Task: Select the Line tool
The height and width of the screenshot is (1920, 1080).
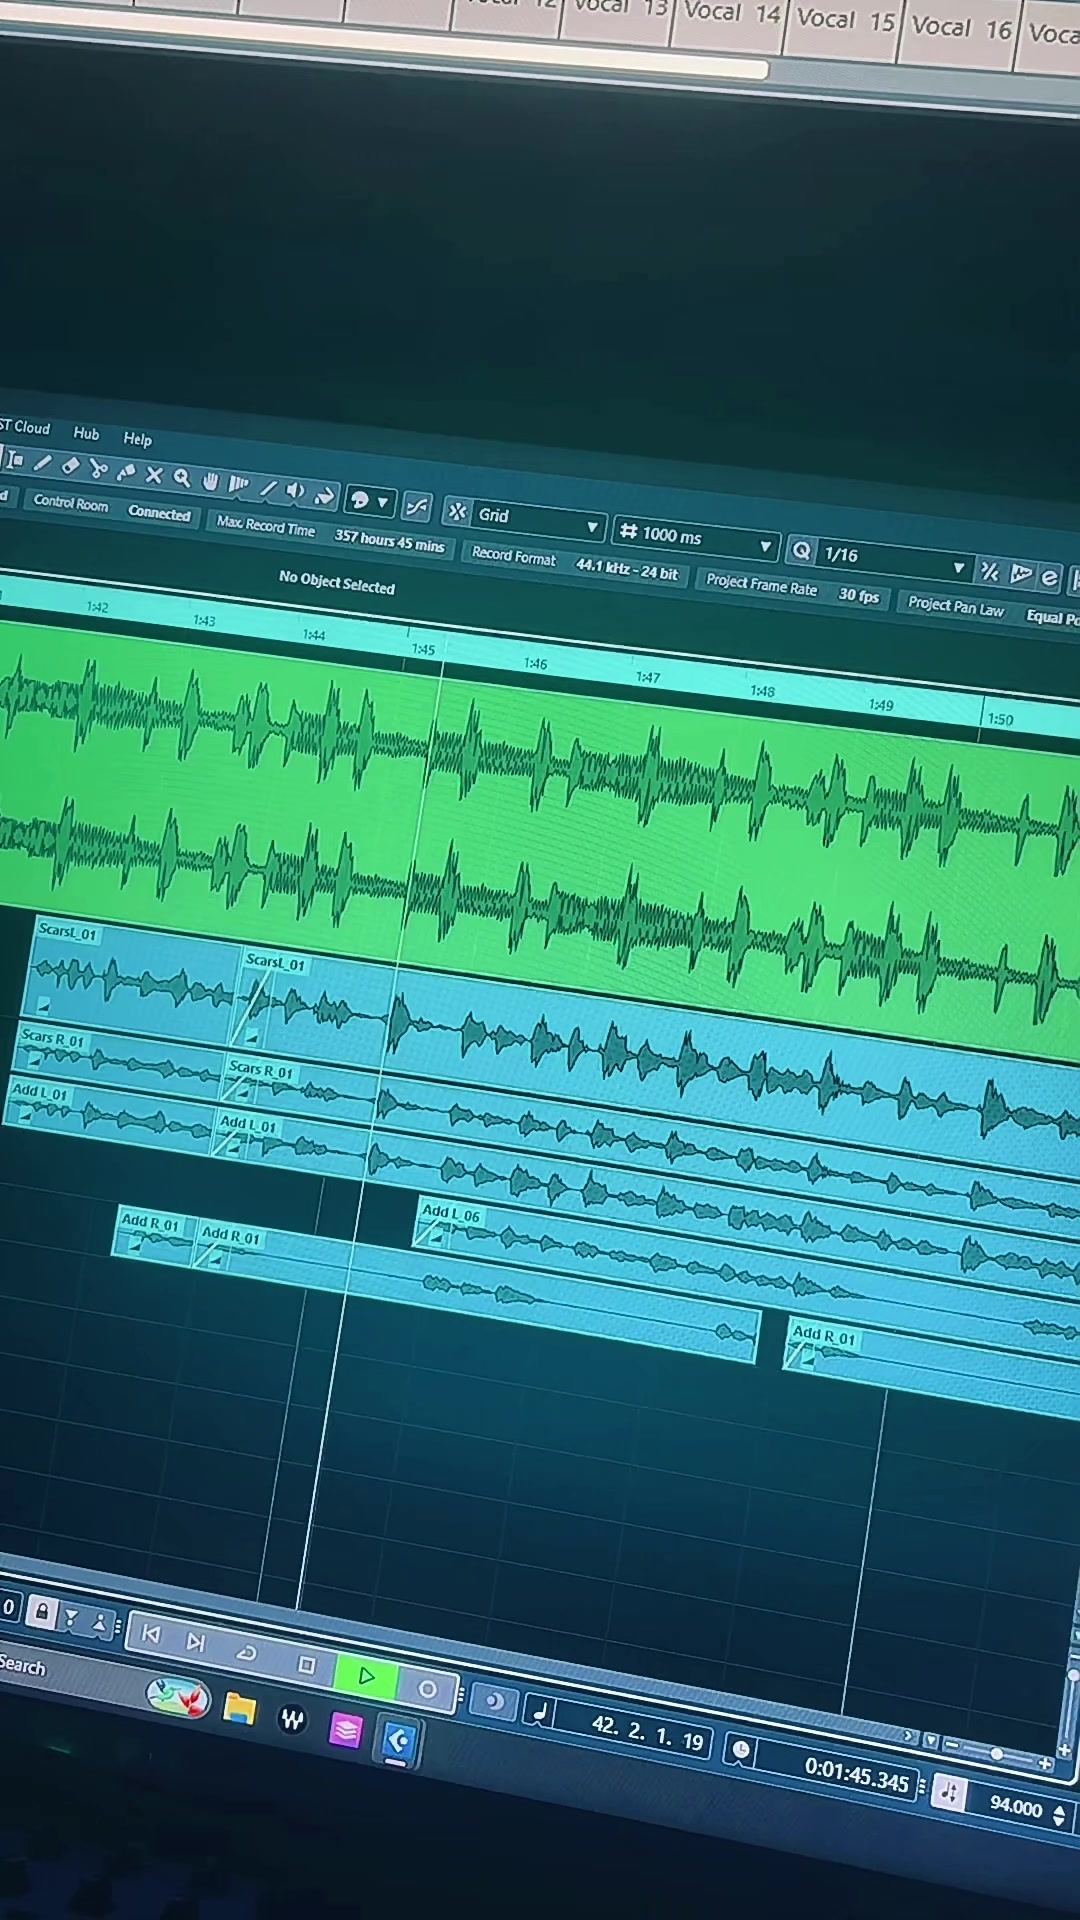Action: [x=268, y=488]
